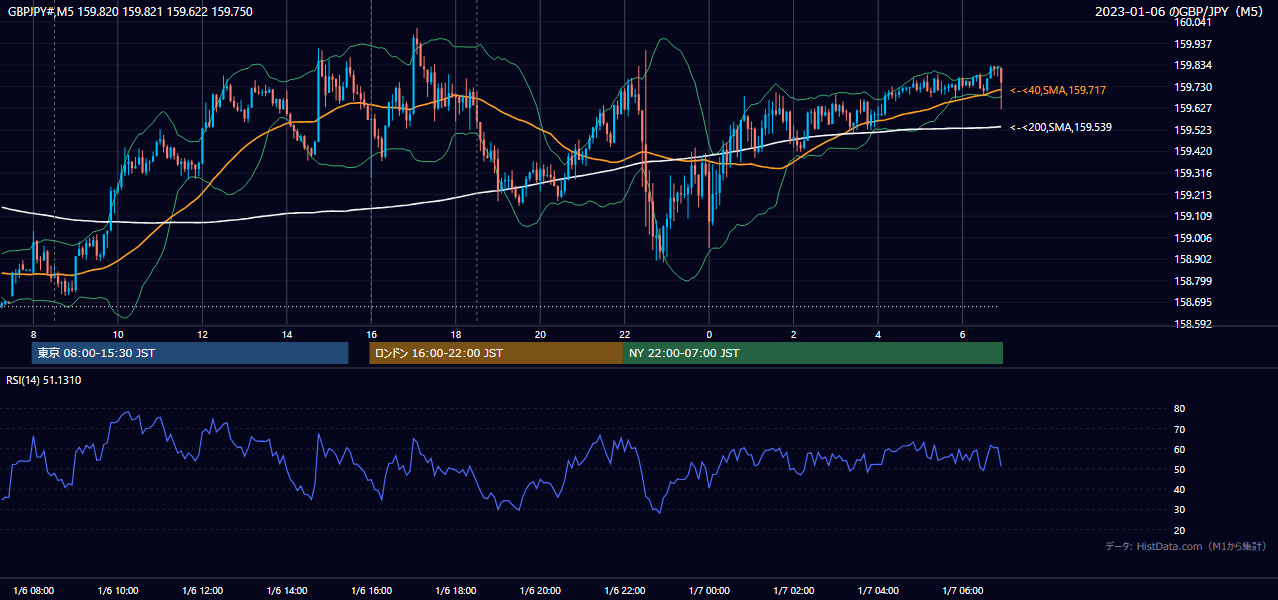This screenshot has height=600, width=1278.
Task: Click RSI scale level 60
Action: tap(1179, 449)
